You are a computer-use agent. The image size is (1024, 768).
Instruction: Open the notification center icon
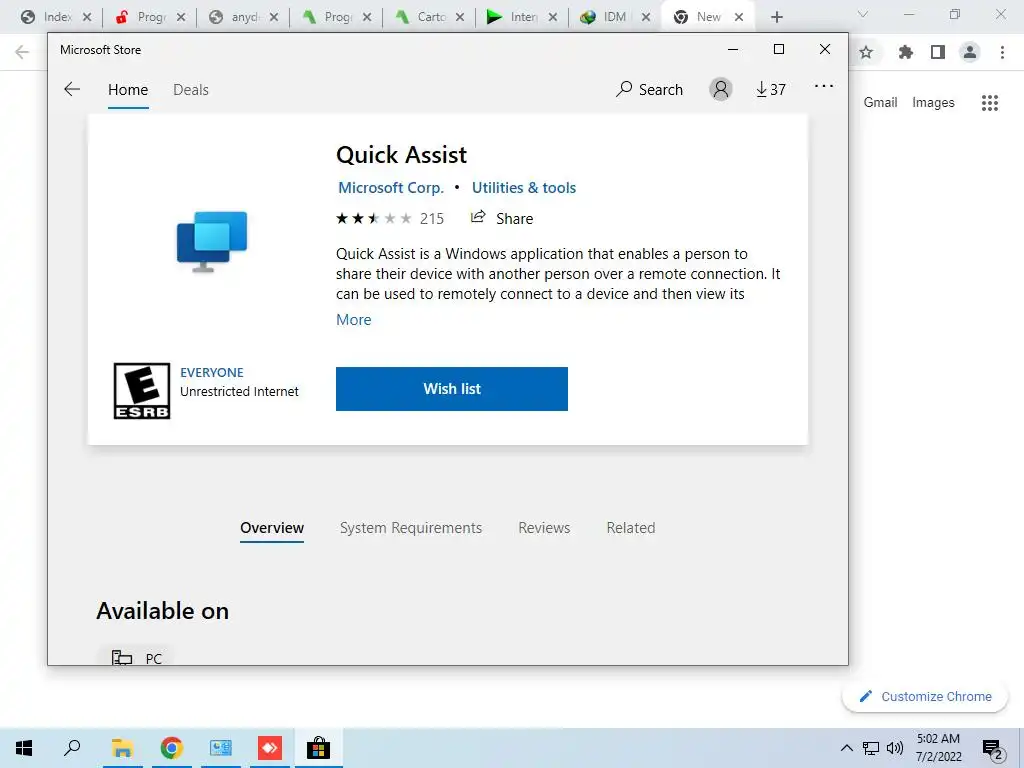993,749
